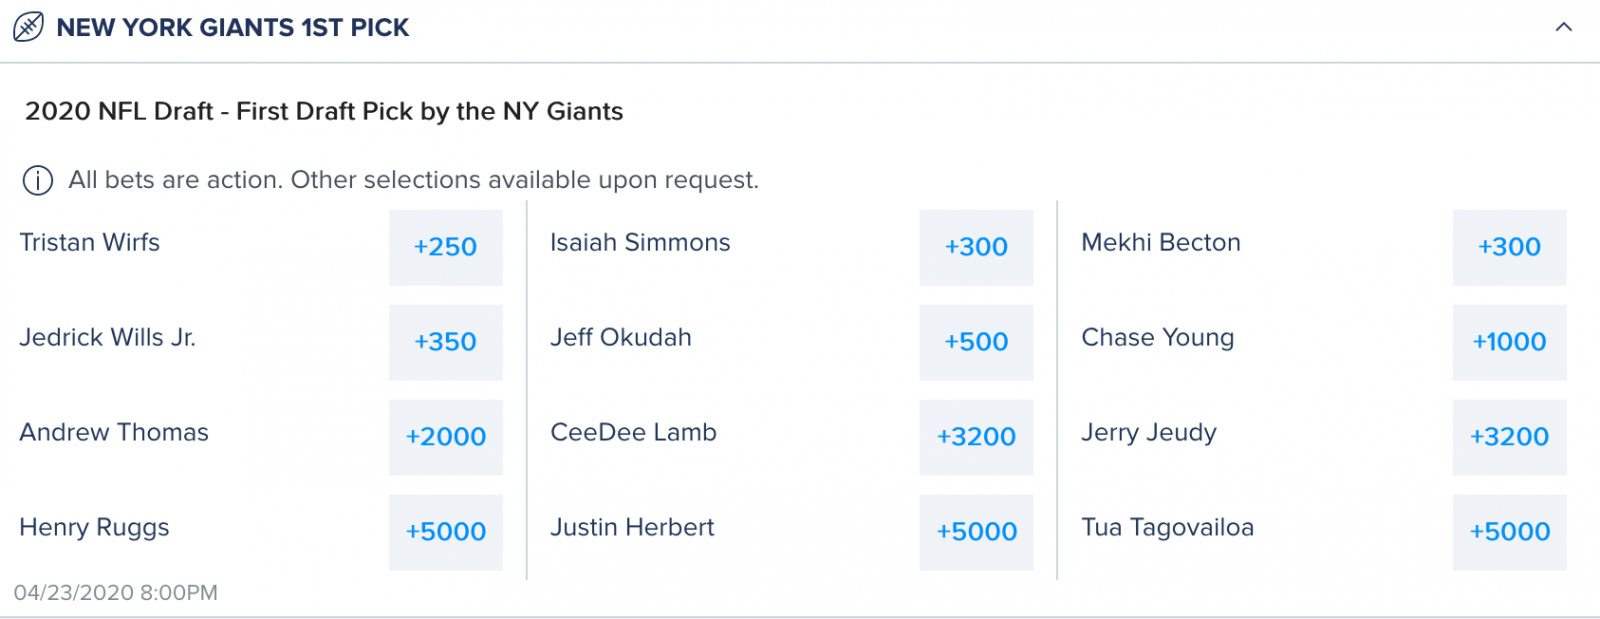Select Jeff Okudah +500 odds

click(976, 342)
